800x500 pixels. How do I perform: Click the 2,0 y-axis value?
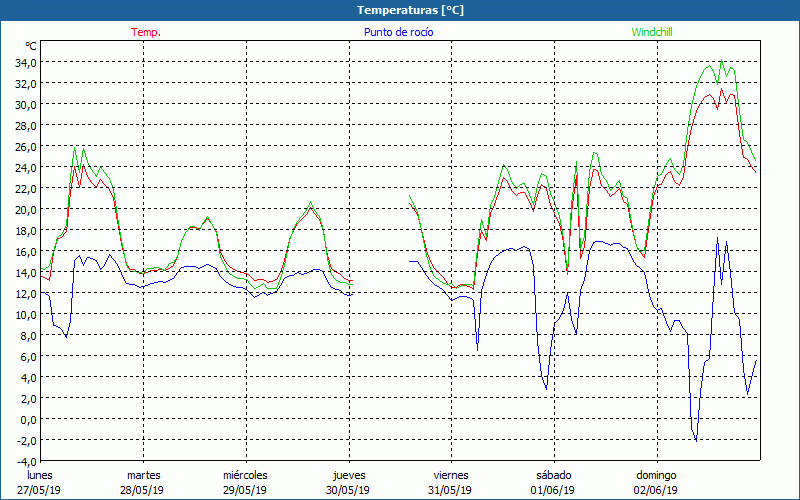coord(29,399)
